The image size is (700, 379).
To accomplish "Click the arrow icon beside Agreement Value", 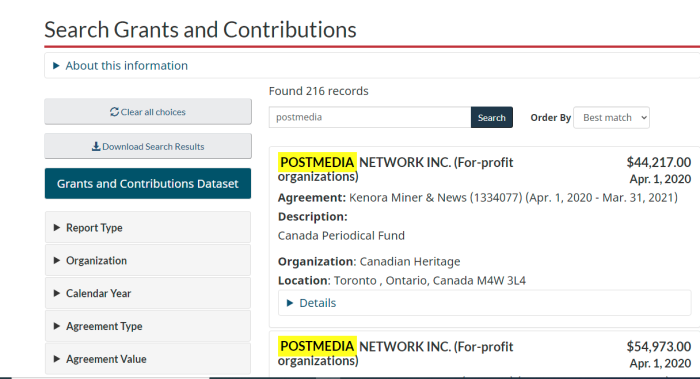I will pos(57,359).
